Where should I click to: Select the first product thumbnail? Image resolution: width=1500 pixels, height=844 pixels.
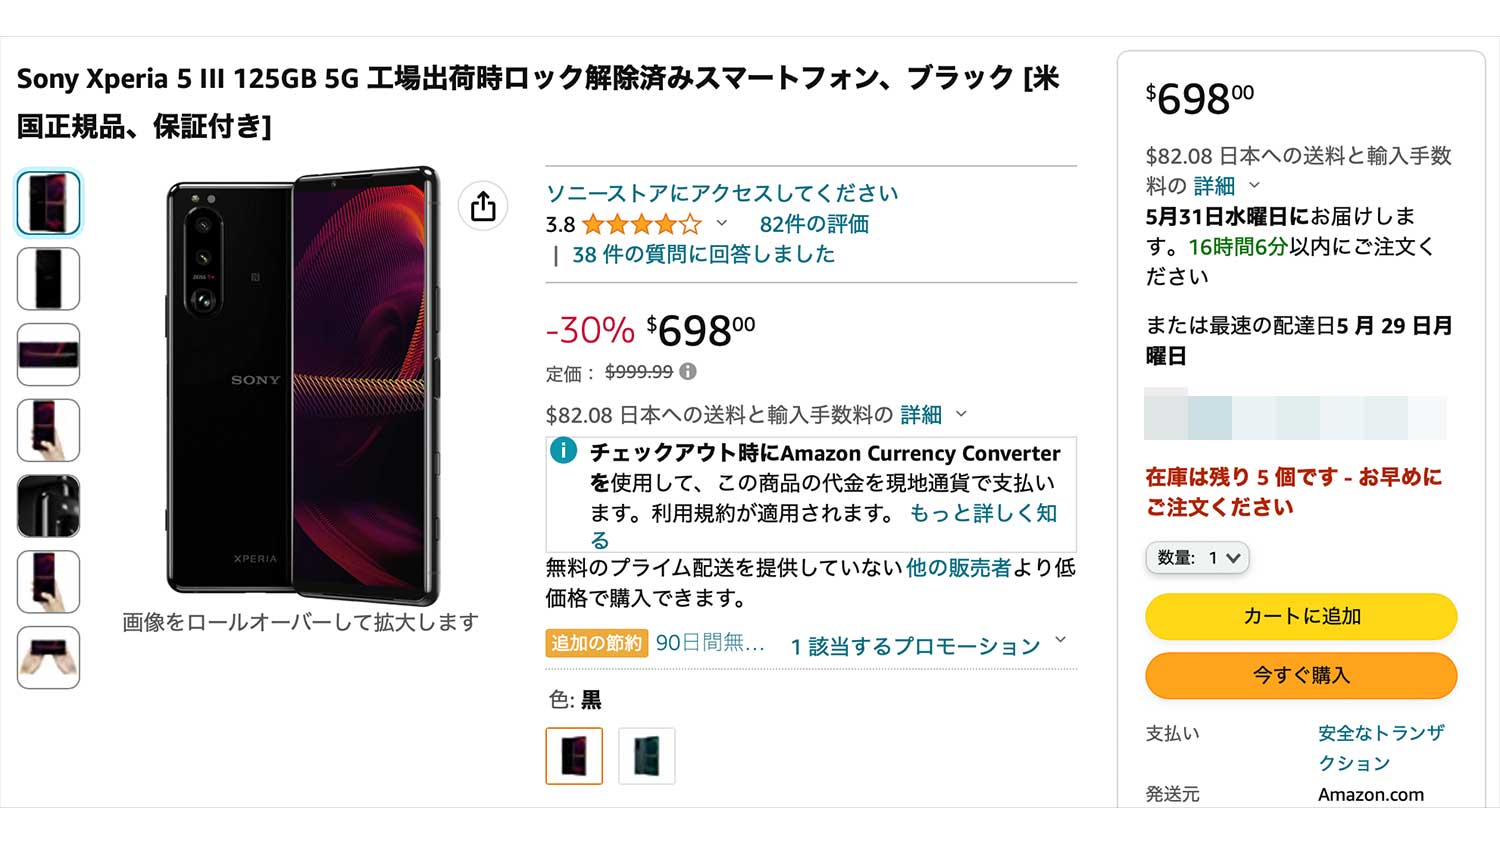48,203
